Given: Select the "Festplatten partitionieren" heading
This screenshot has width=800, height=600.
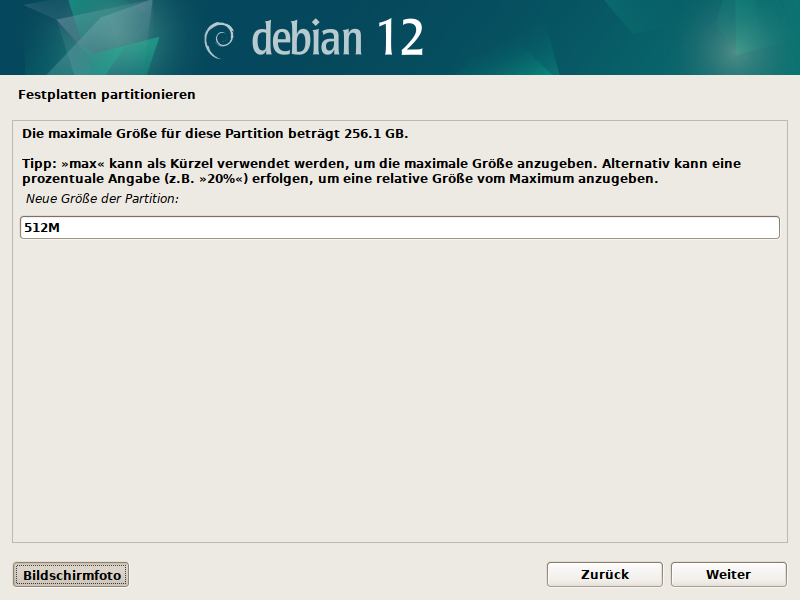Looking at the screenshot, I should 106,95.
